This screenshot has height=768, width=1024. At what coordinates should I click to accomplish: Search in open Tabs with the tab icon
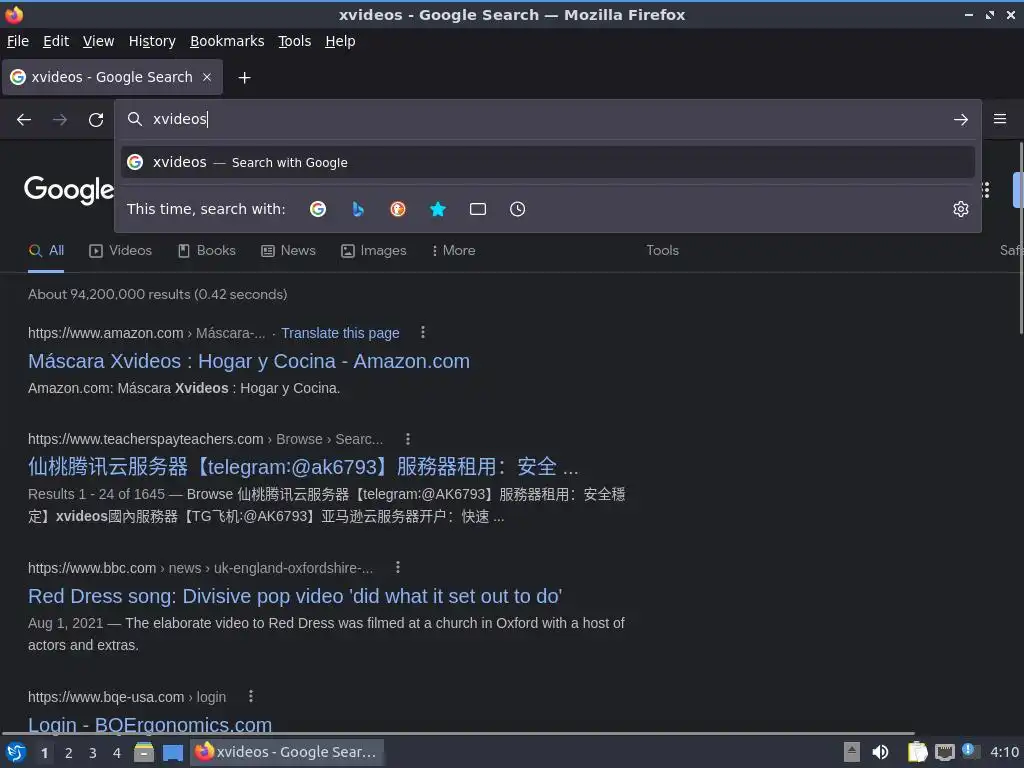[478, 209]
